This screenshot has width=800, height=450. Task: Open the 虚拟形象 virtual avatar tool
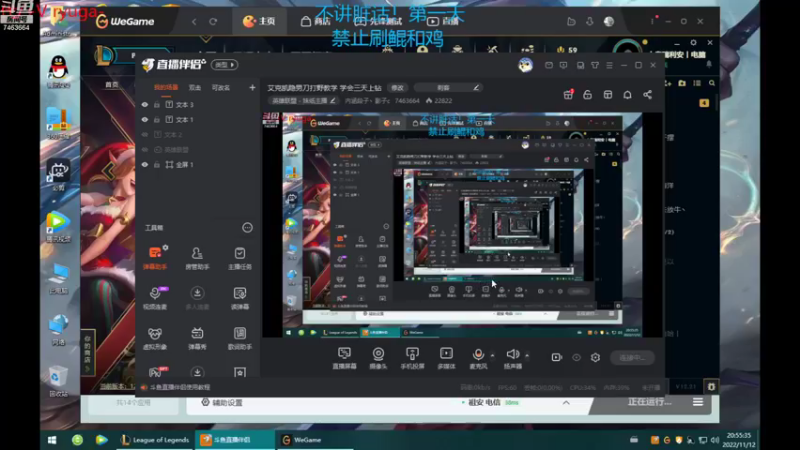pyautogui.click(x=155, y=338)
